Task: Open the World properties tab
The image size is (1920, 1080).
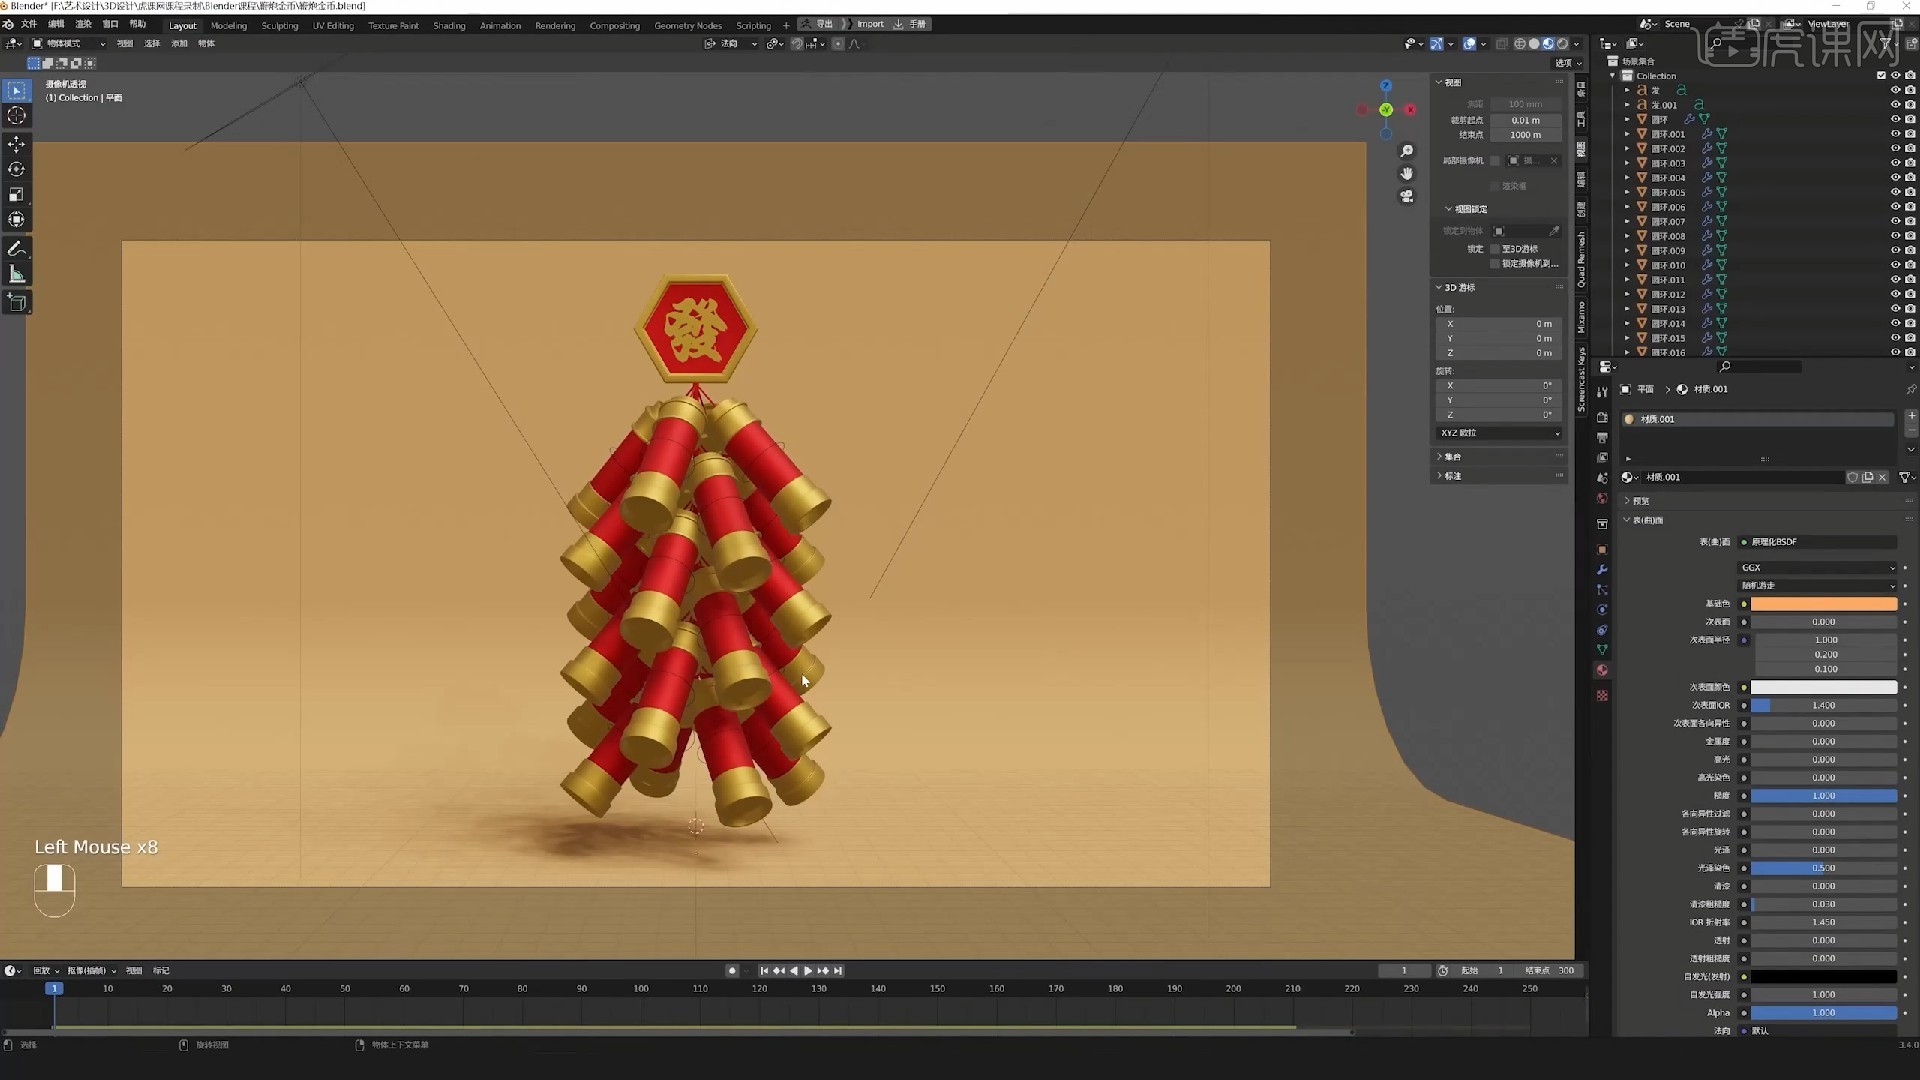Action: [1602, 498]
